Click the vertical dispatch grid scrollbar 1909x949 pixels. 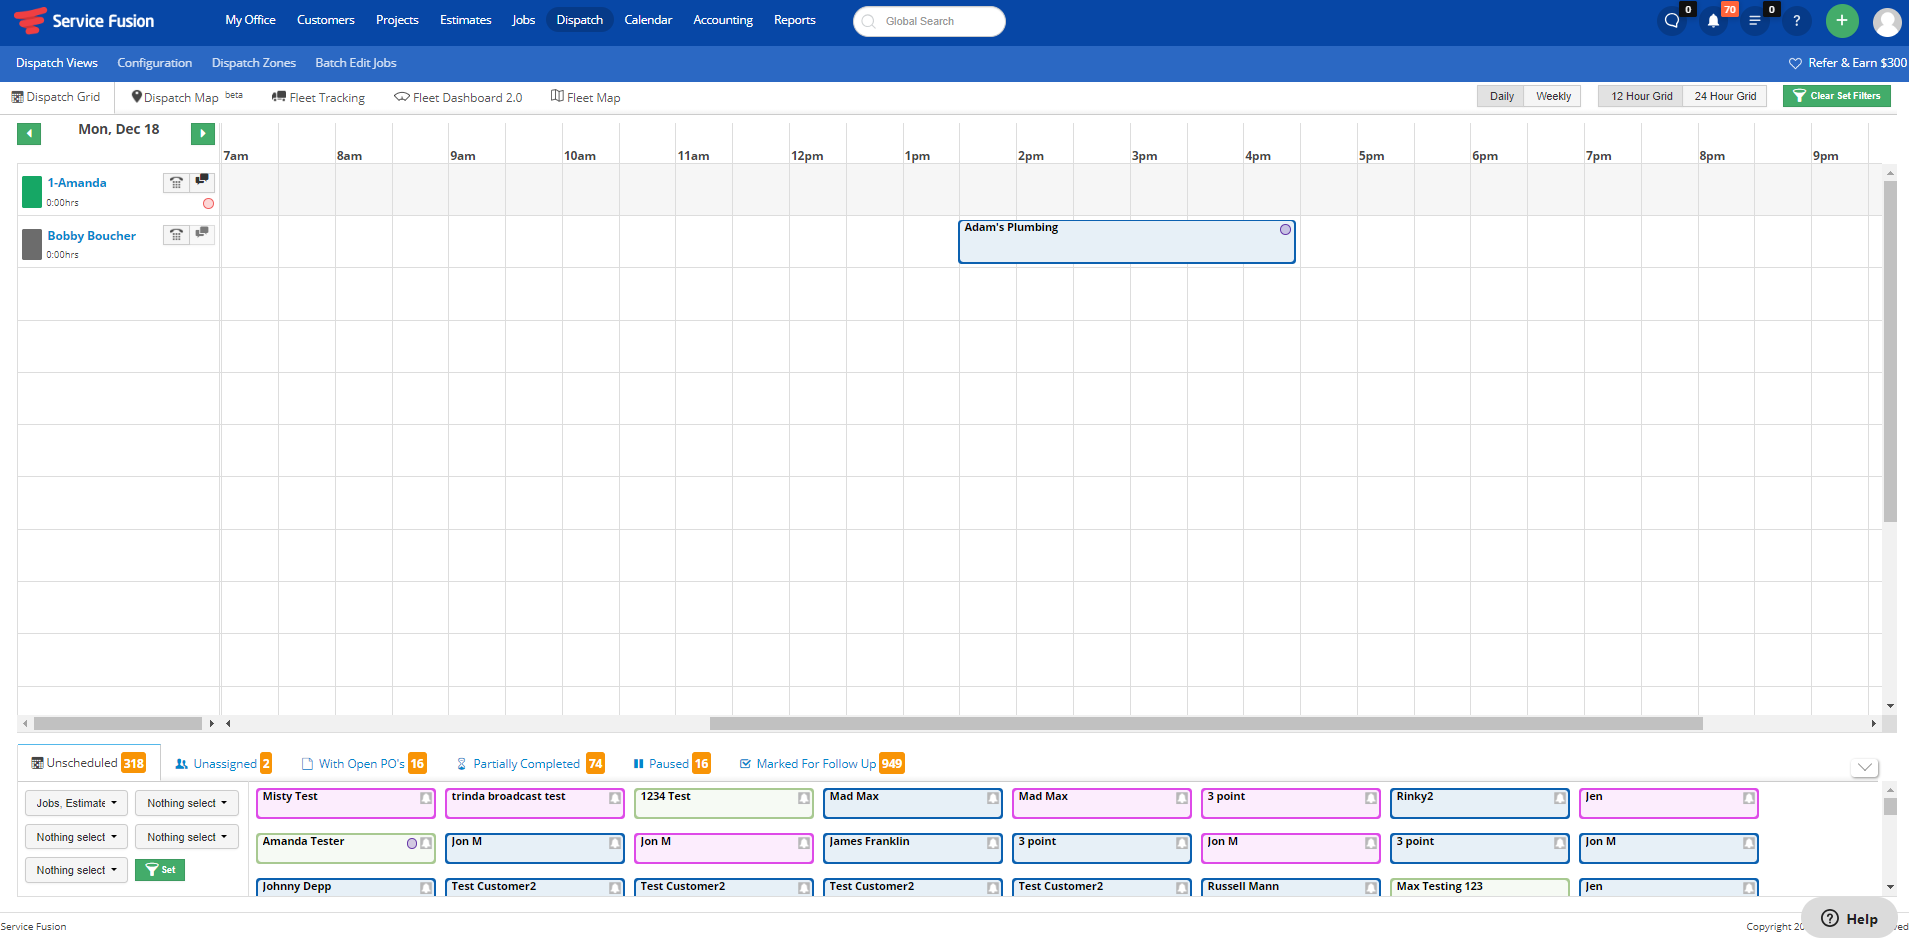[x=1890, y=352]
